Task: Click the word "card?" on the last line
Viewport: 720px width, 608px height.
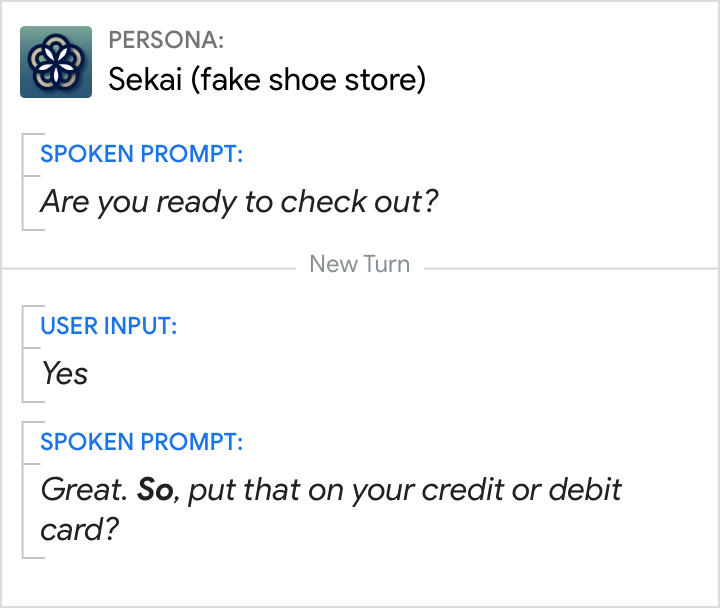Action: pos(80,528)
